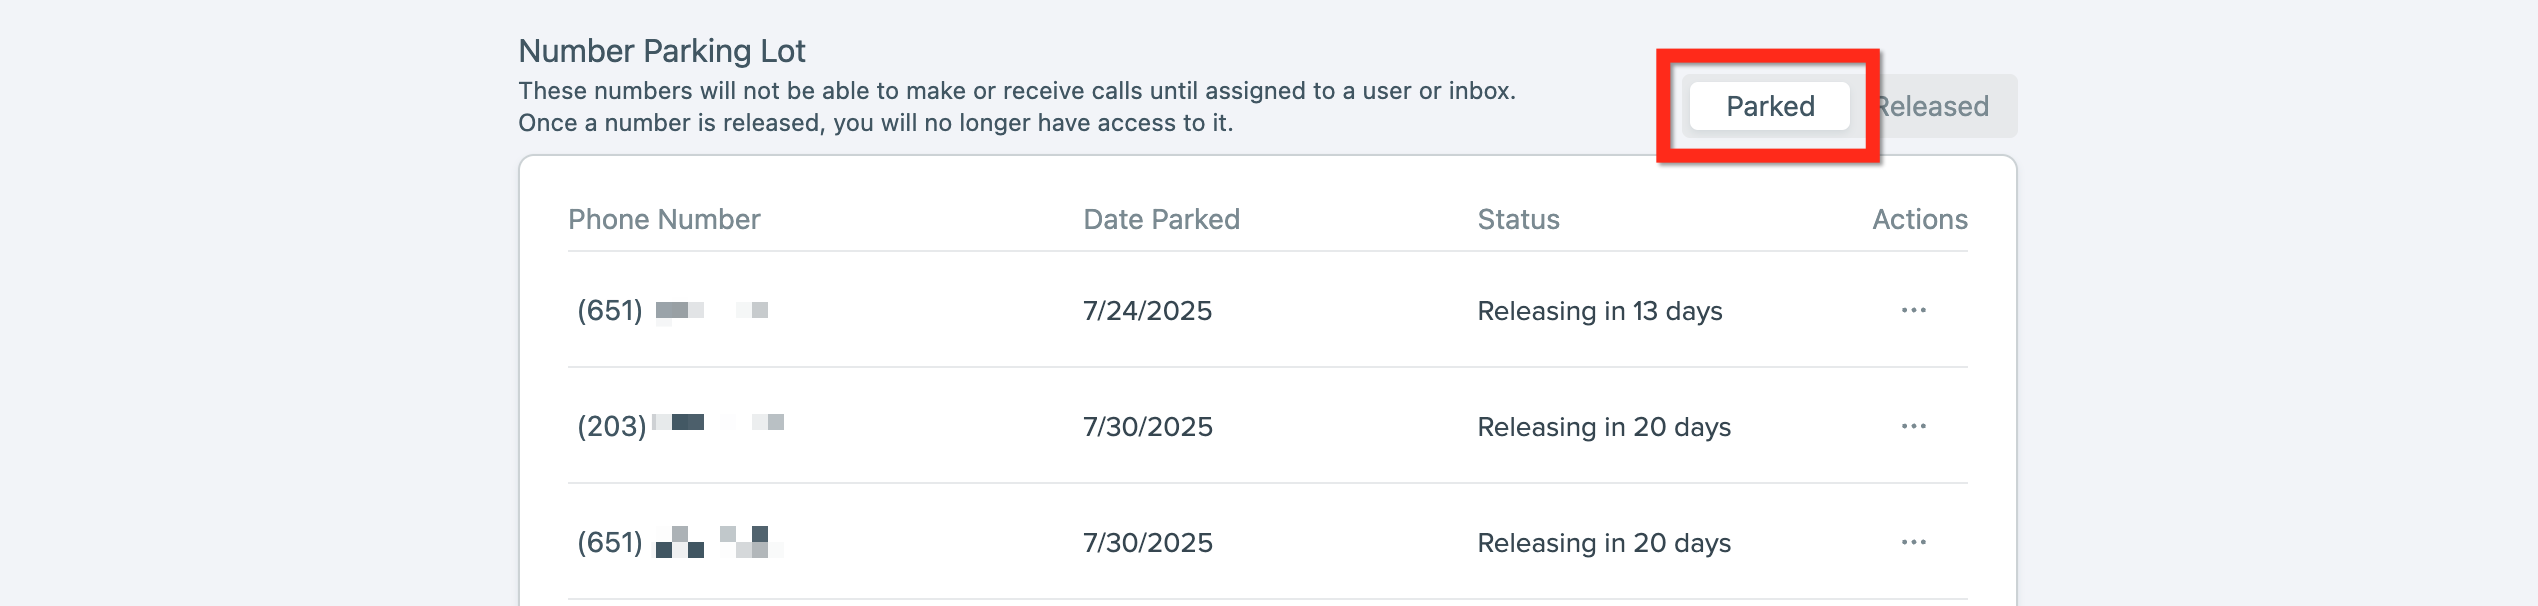Click the parked date in the (203) row
Screen dimensions: 2538x606
point(1147,427)
